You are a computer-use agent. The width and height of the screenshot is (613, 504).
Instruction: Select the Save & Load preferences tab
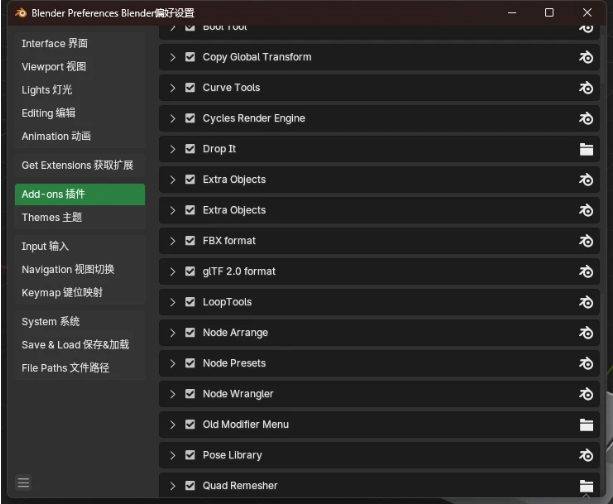(x=80, y=345)
